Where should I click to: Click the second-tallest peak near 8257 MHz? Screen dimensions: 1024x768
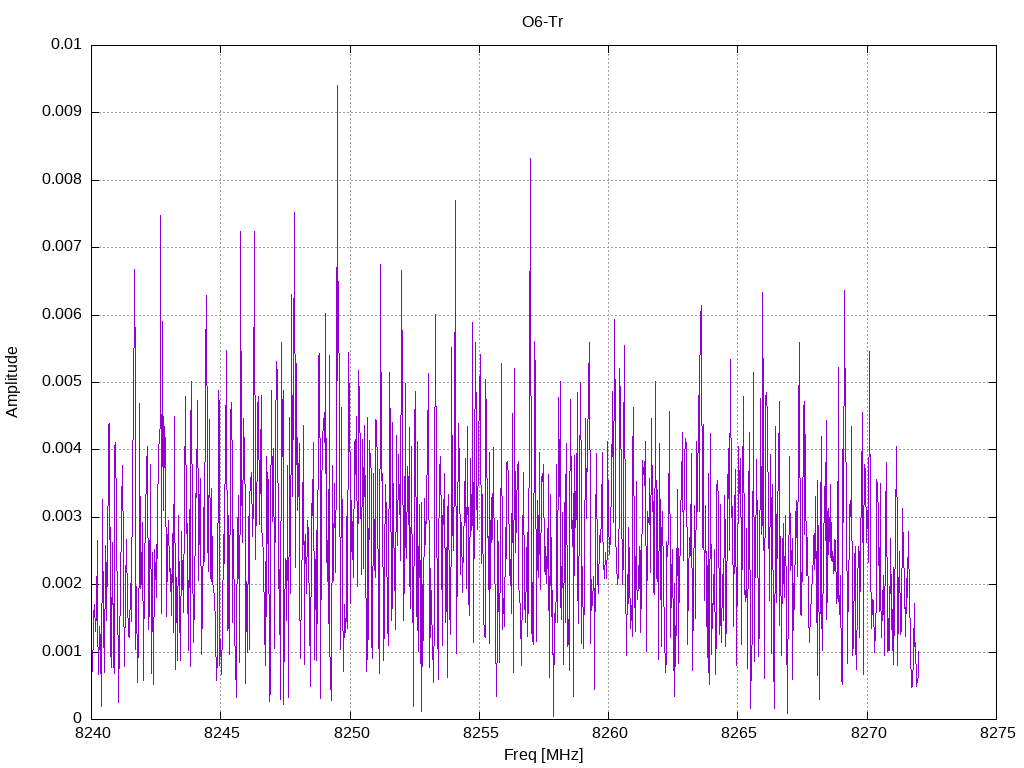coord(530,159)
